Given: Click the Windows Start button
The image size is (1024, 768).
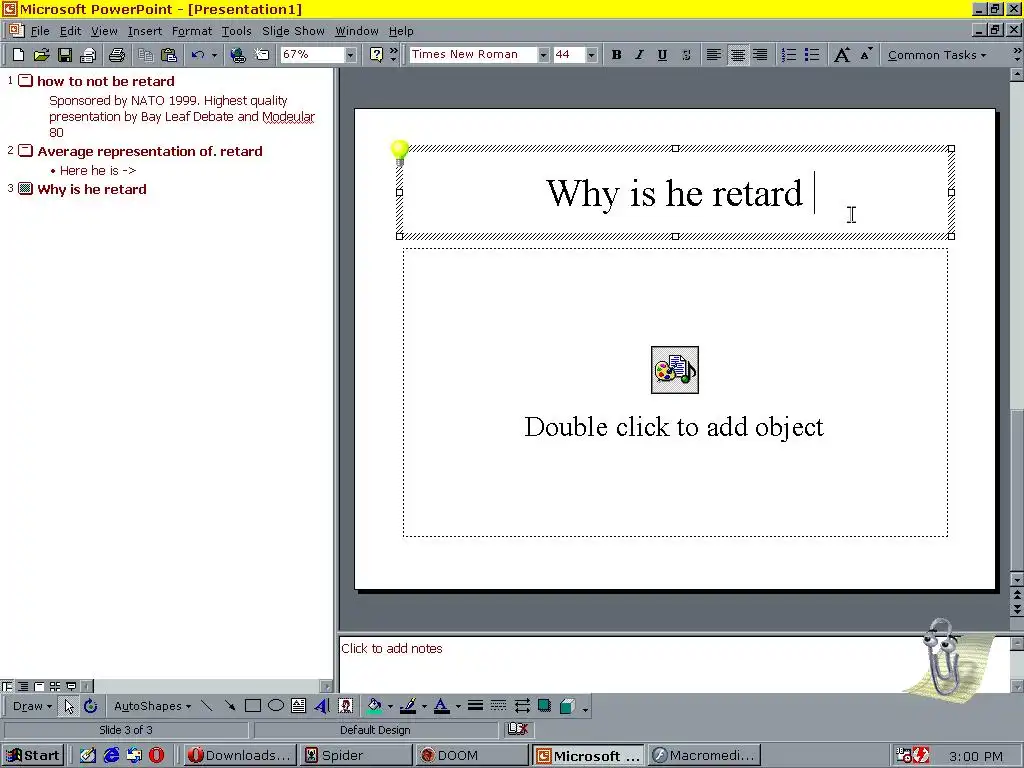Looking at the screenshot, I should tap(34, 755).
